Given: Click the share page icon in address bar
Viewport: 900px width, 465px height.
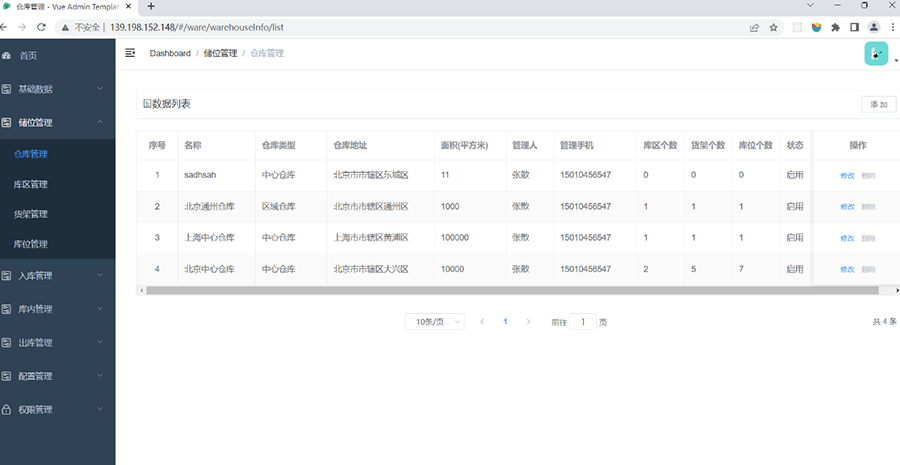Looking at the screenshot, I should point(754,27).
